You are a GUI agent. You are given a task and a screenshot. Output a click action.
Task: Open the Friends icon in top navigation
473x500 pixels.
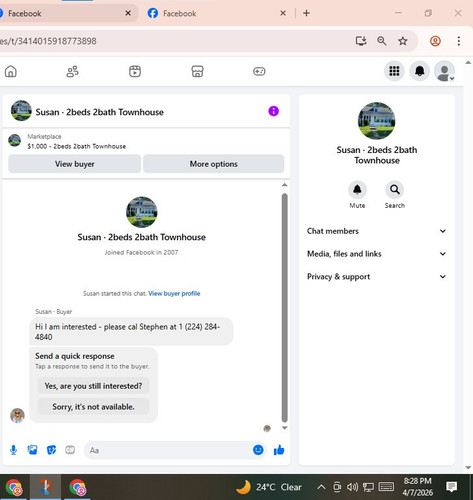click(x=72, y=71)
